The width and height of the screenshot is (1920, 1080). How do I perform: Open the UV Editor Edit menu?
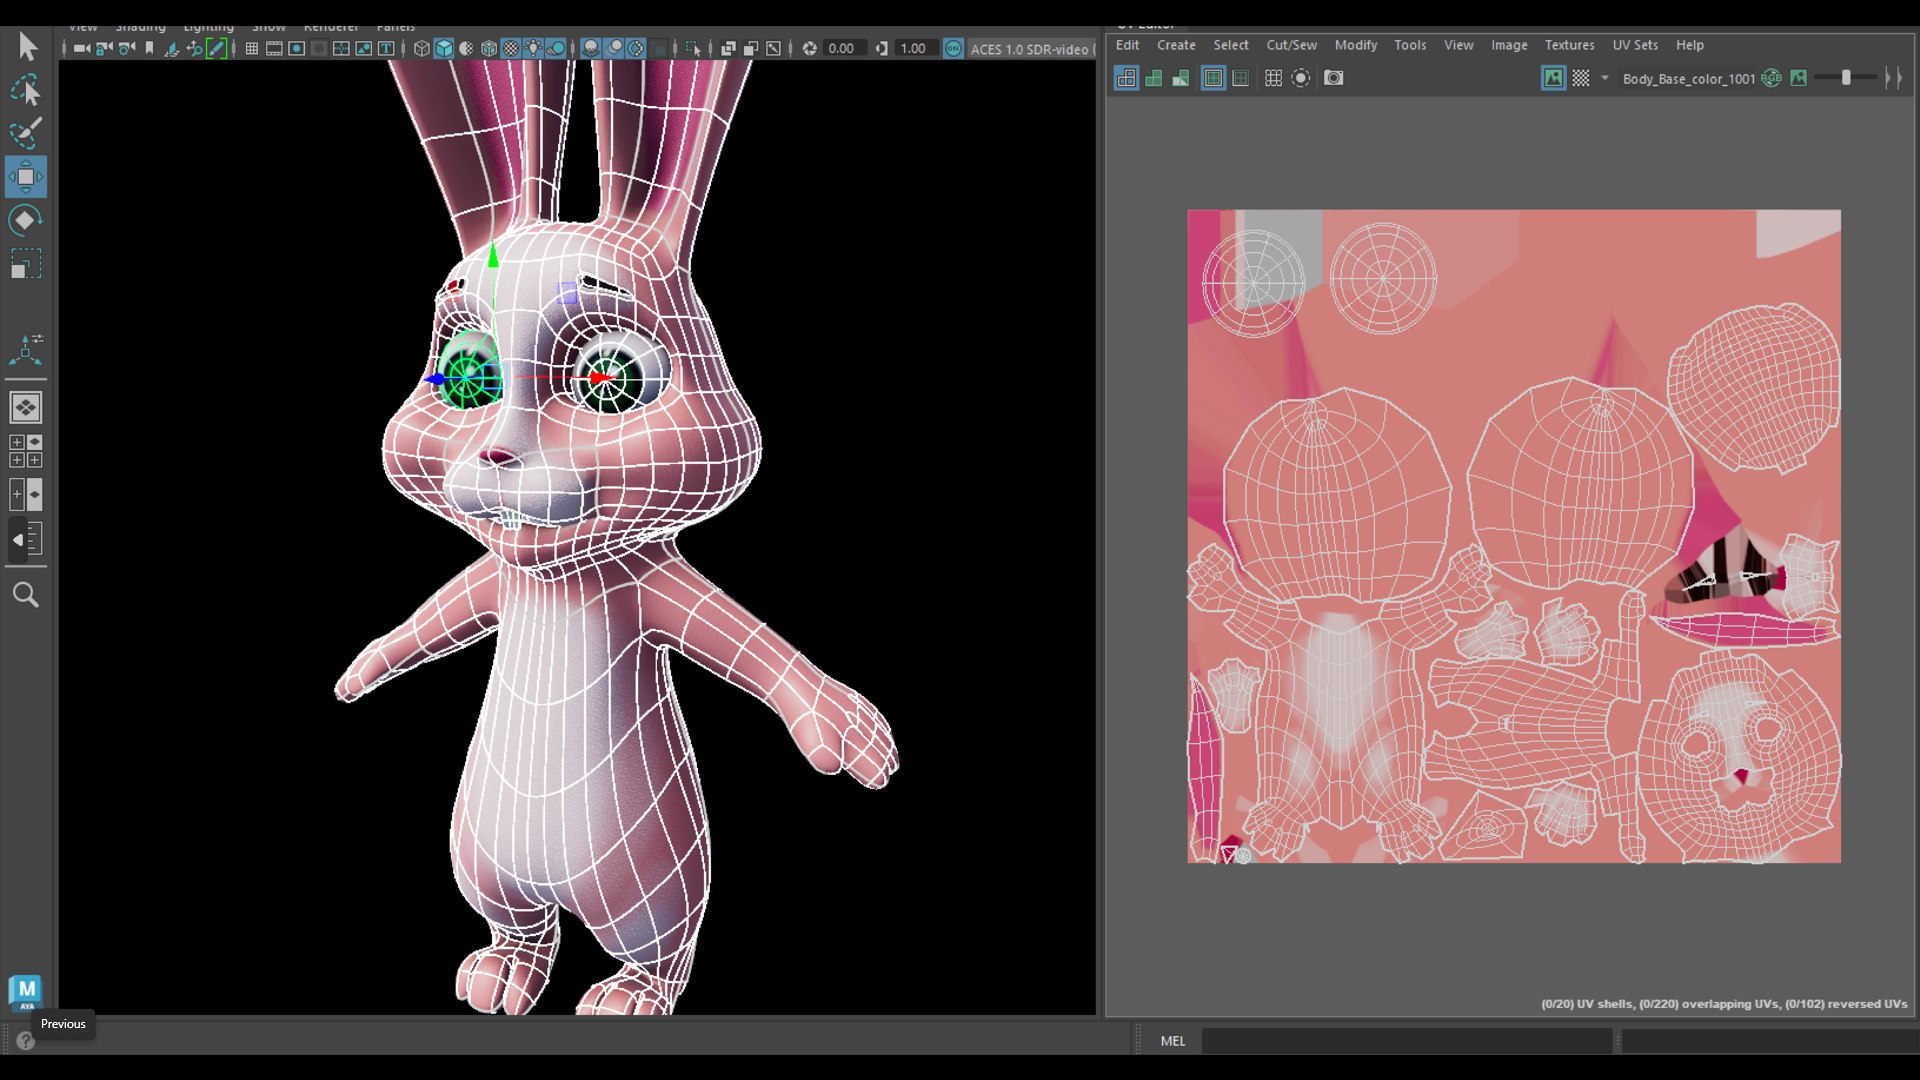point(1127,45)
